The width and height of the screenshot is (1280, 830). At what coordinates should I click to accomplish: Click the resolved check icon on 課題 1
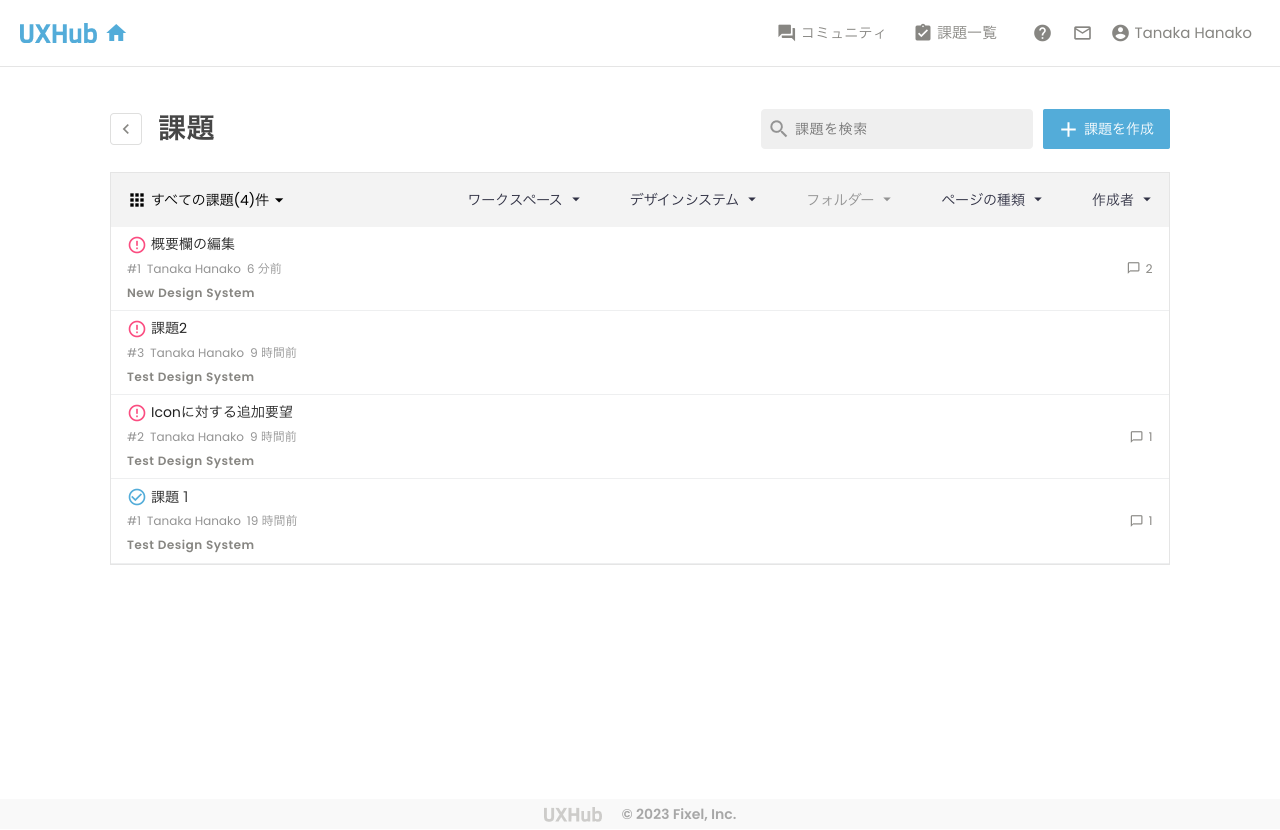(x=136, y=496)
